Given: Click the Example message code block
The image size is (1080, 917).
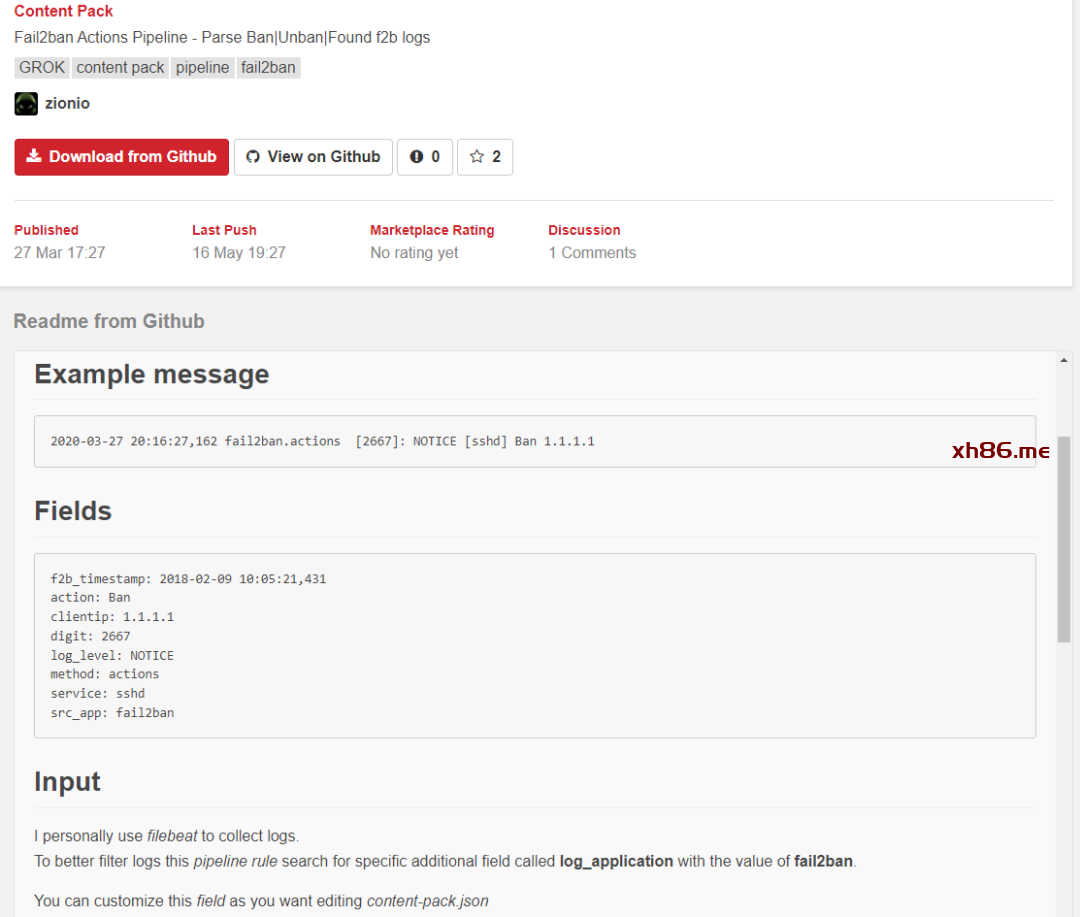Looking at the screenshot, I should tap(534, 441).
